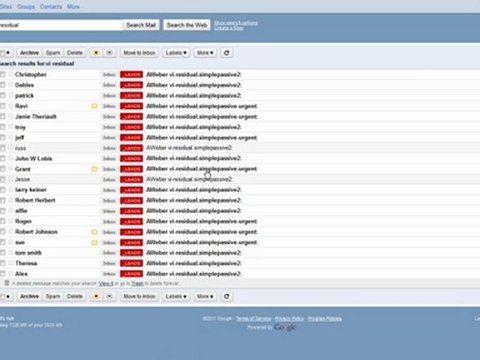The width and height of the screenshot is (480, 360).
Task: Tick the checkbox for Ravi's message
Action: click(2, 106)
